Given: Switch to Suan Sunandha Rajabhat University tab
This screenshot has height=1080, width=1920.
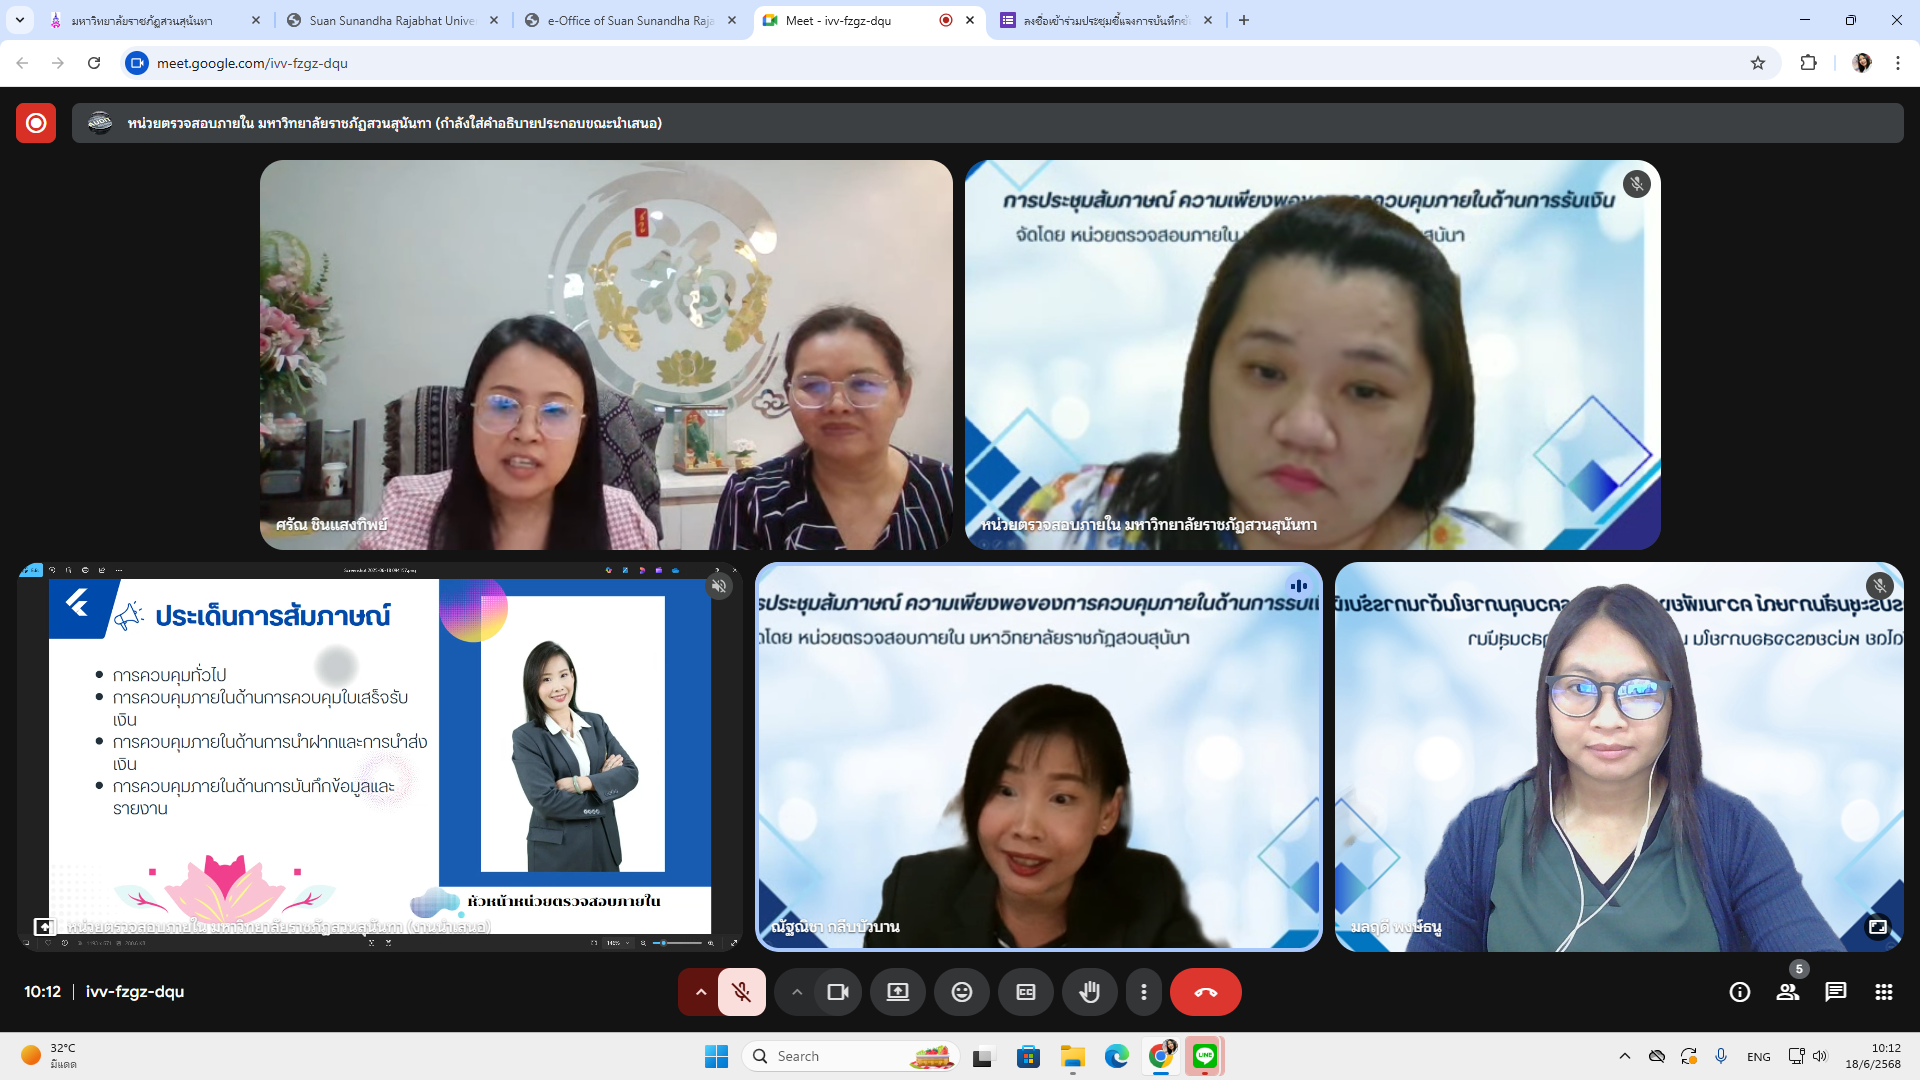Looking at the screenshot, I should (x=392, y=20).
